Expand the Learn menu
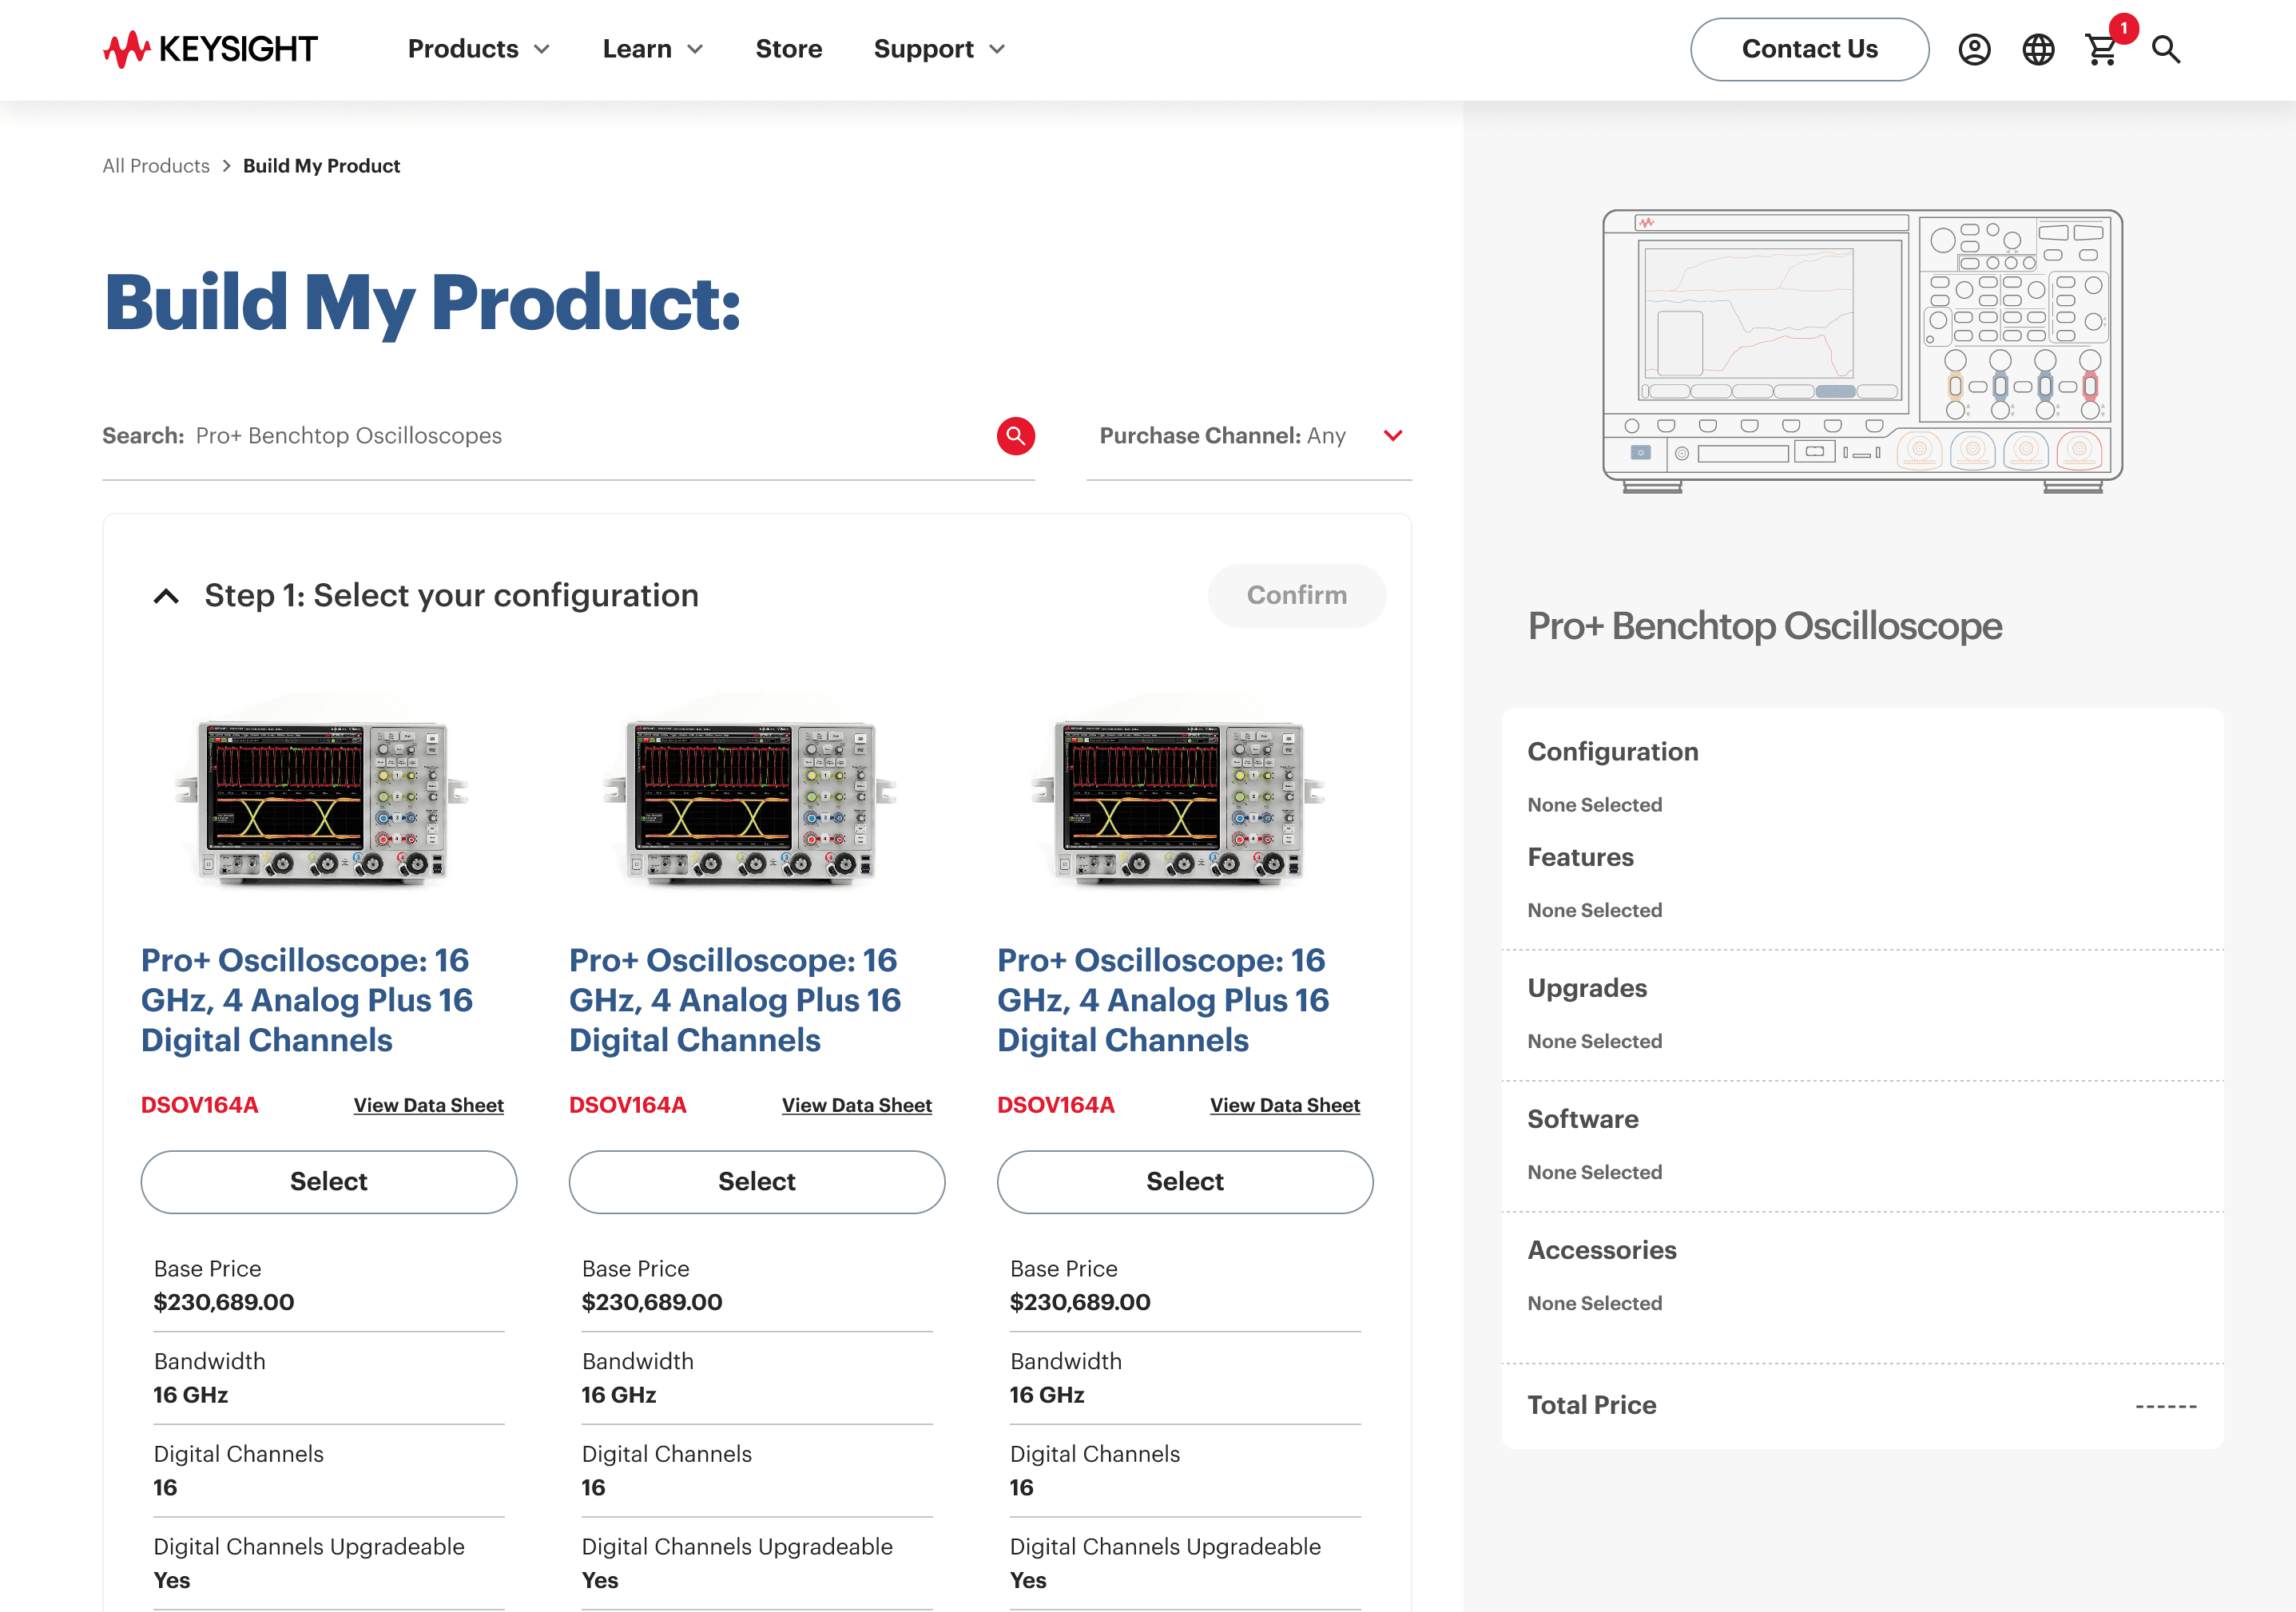 (653, 49)
